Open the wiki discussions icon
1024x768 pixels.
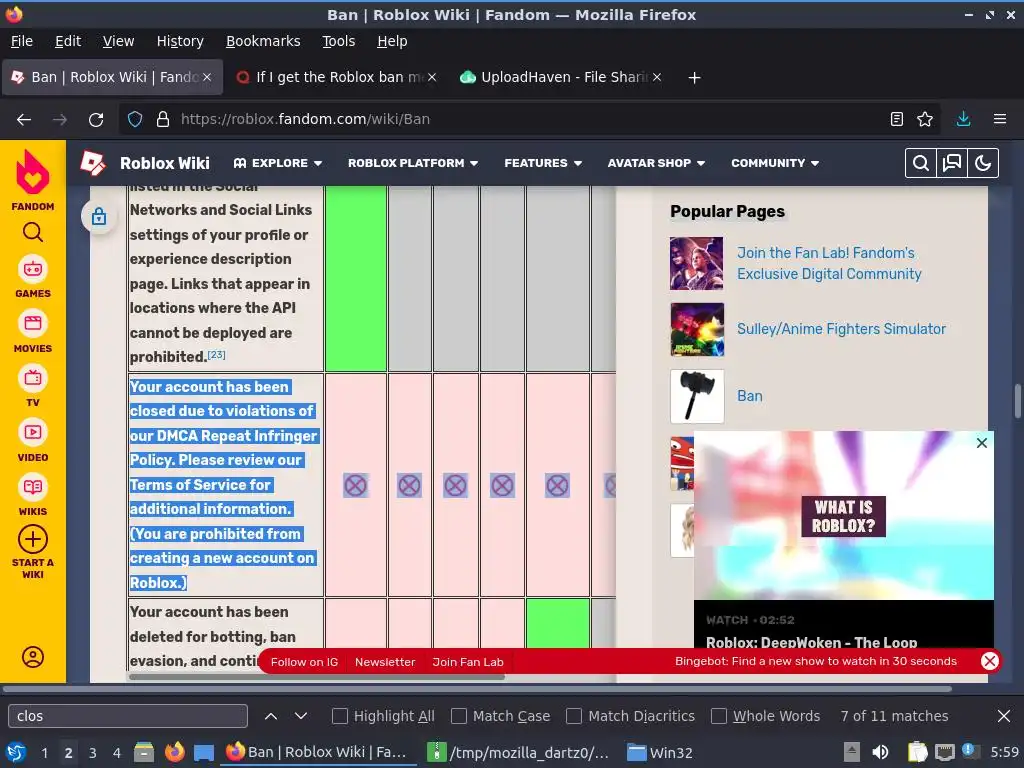tap(952, 163)
